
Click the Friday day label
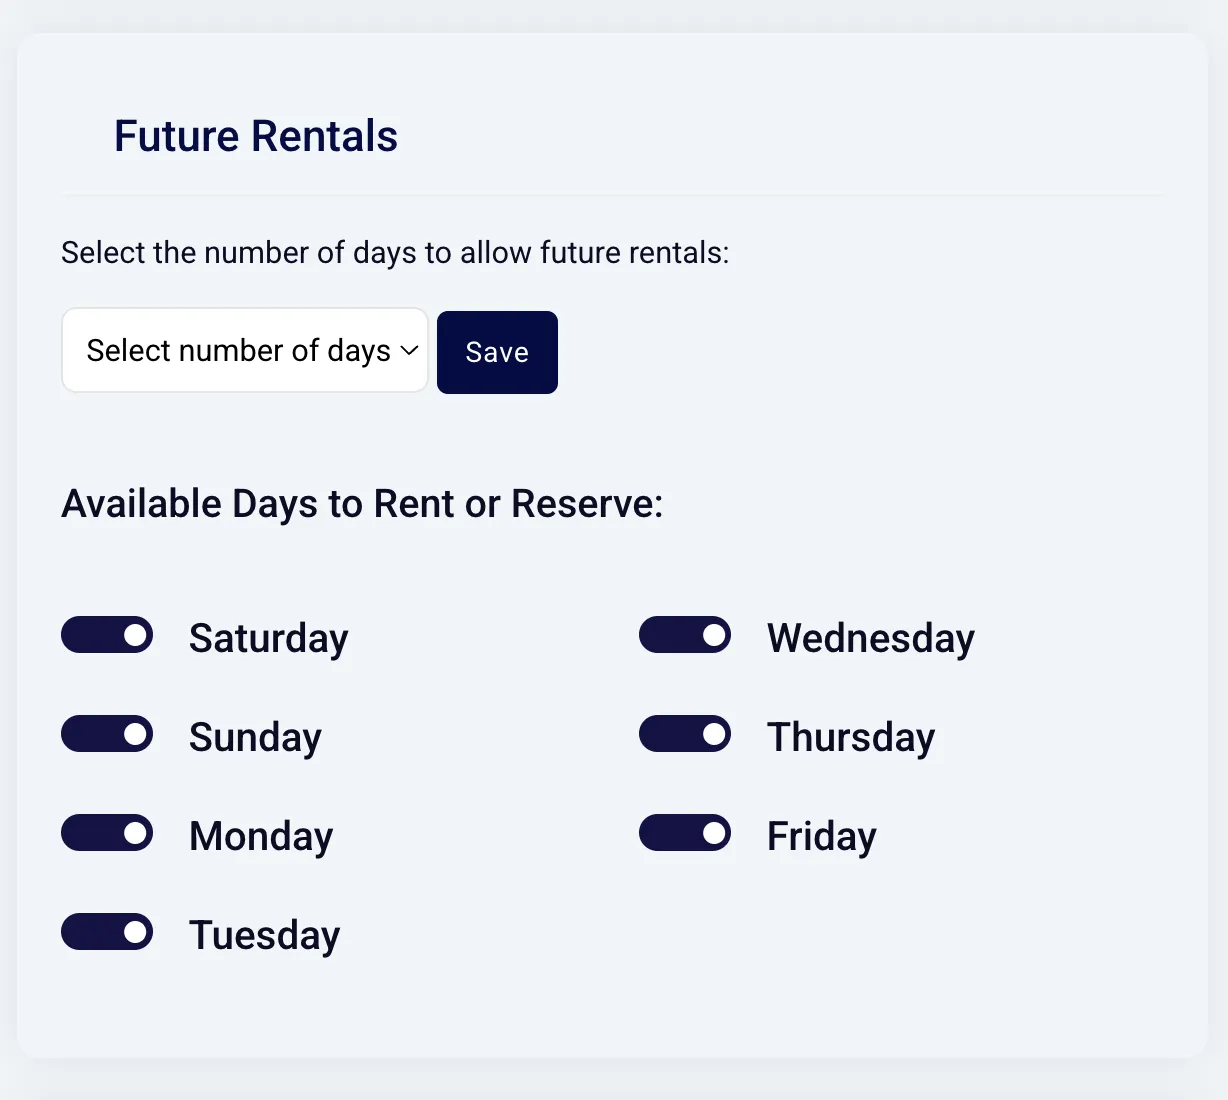(822, 836)
